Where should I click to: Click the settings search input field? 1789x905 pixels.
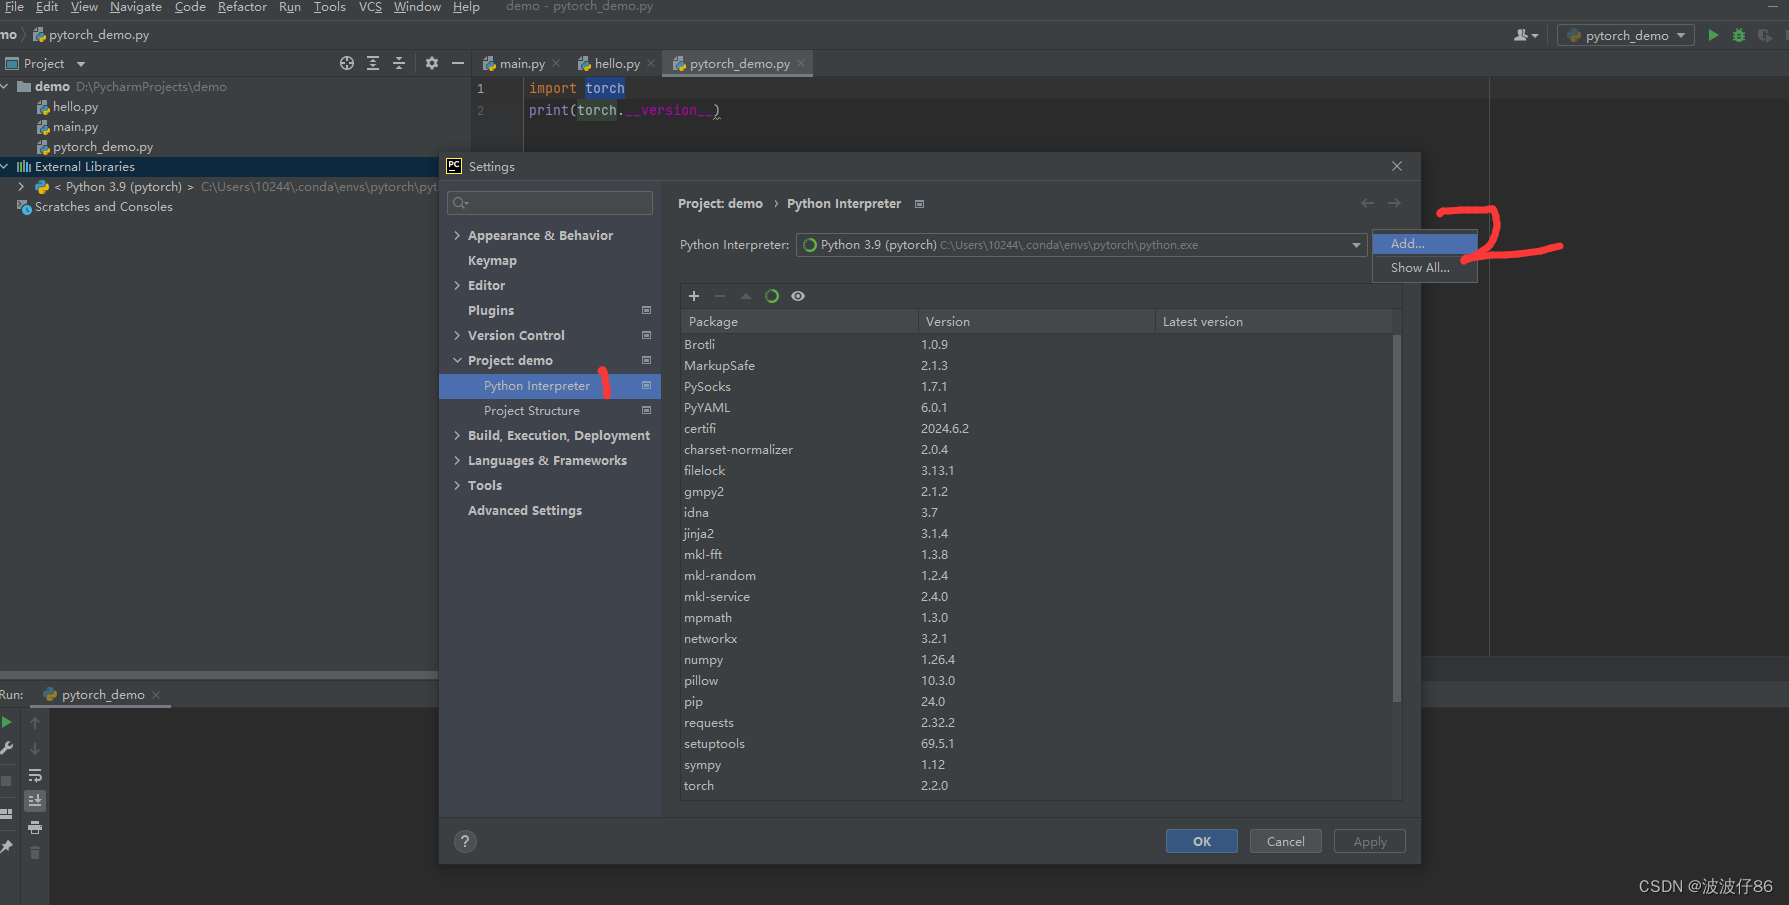(550, 203)
